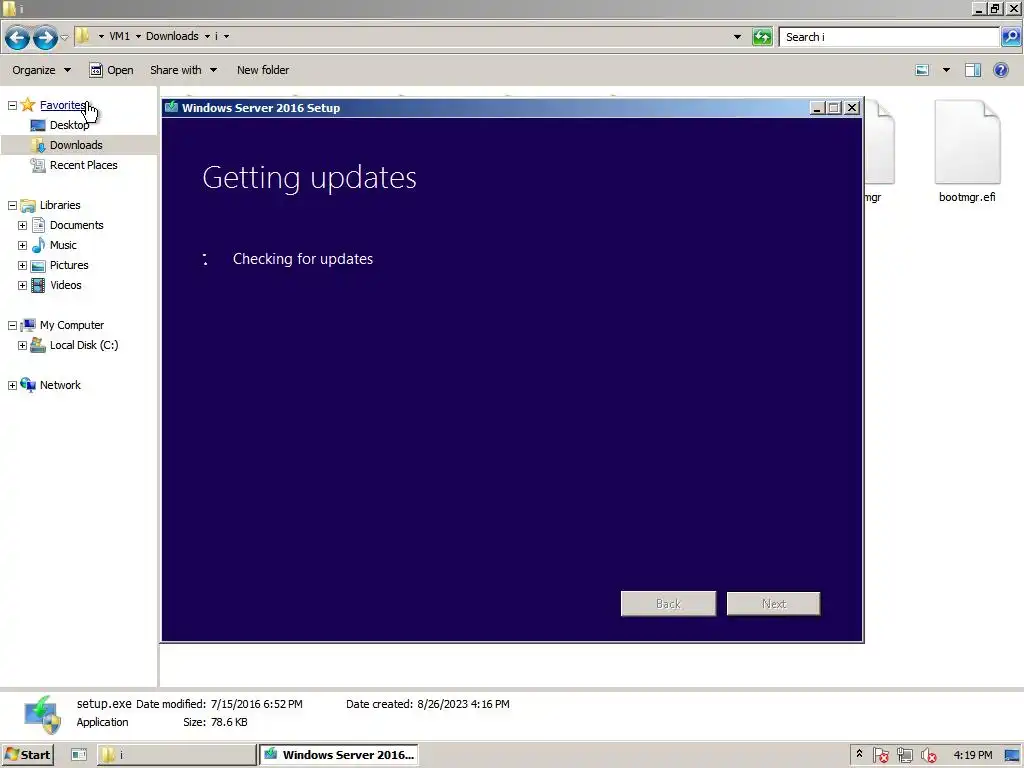Open the Share with menu
1024x768 pixels.
[184, 70]
